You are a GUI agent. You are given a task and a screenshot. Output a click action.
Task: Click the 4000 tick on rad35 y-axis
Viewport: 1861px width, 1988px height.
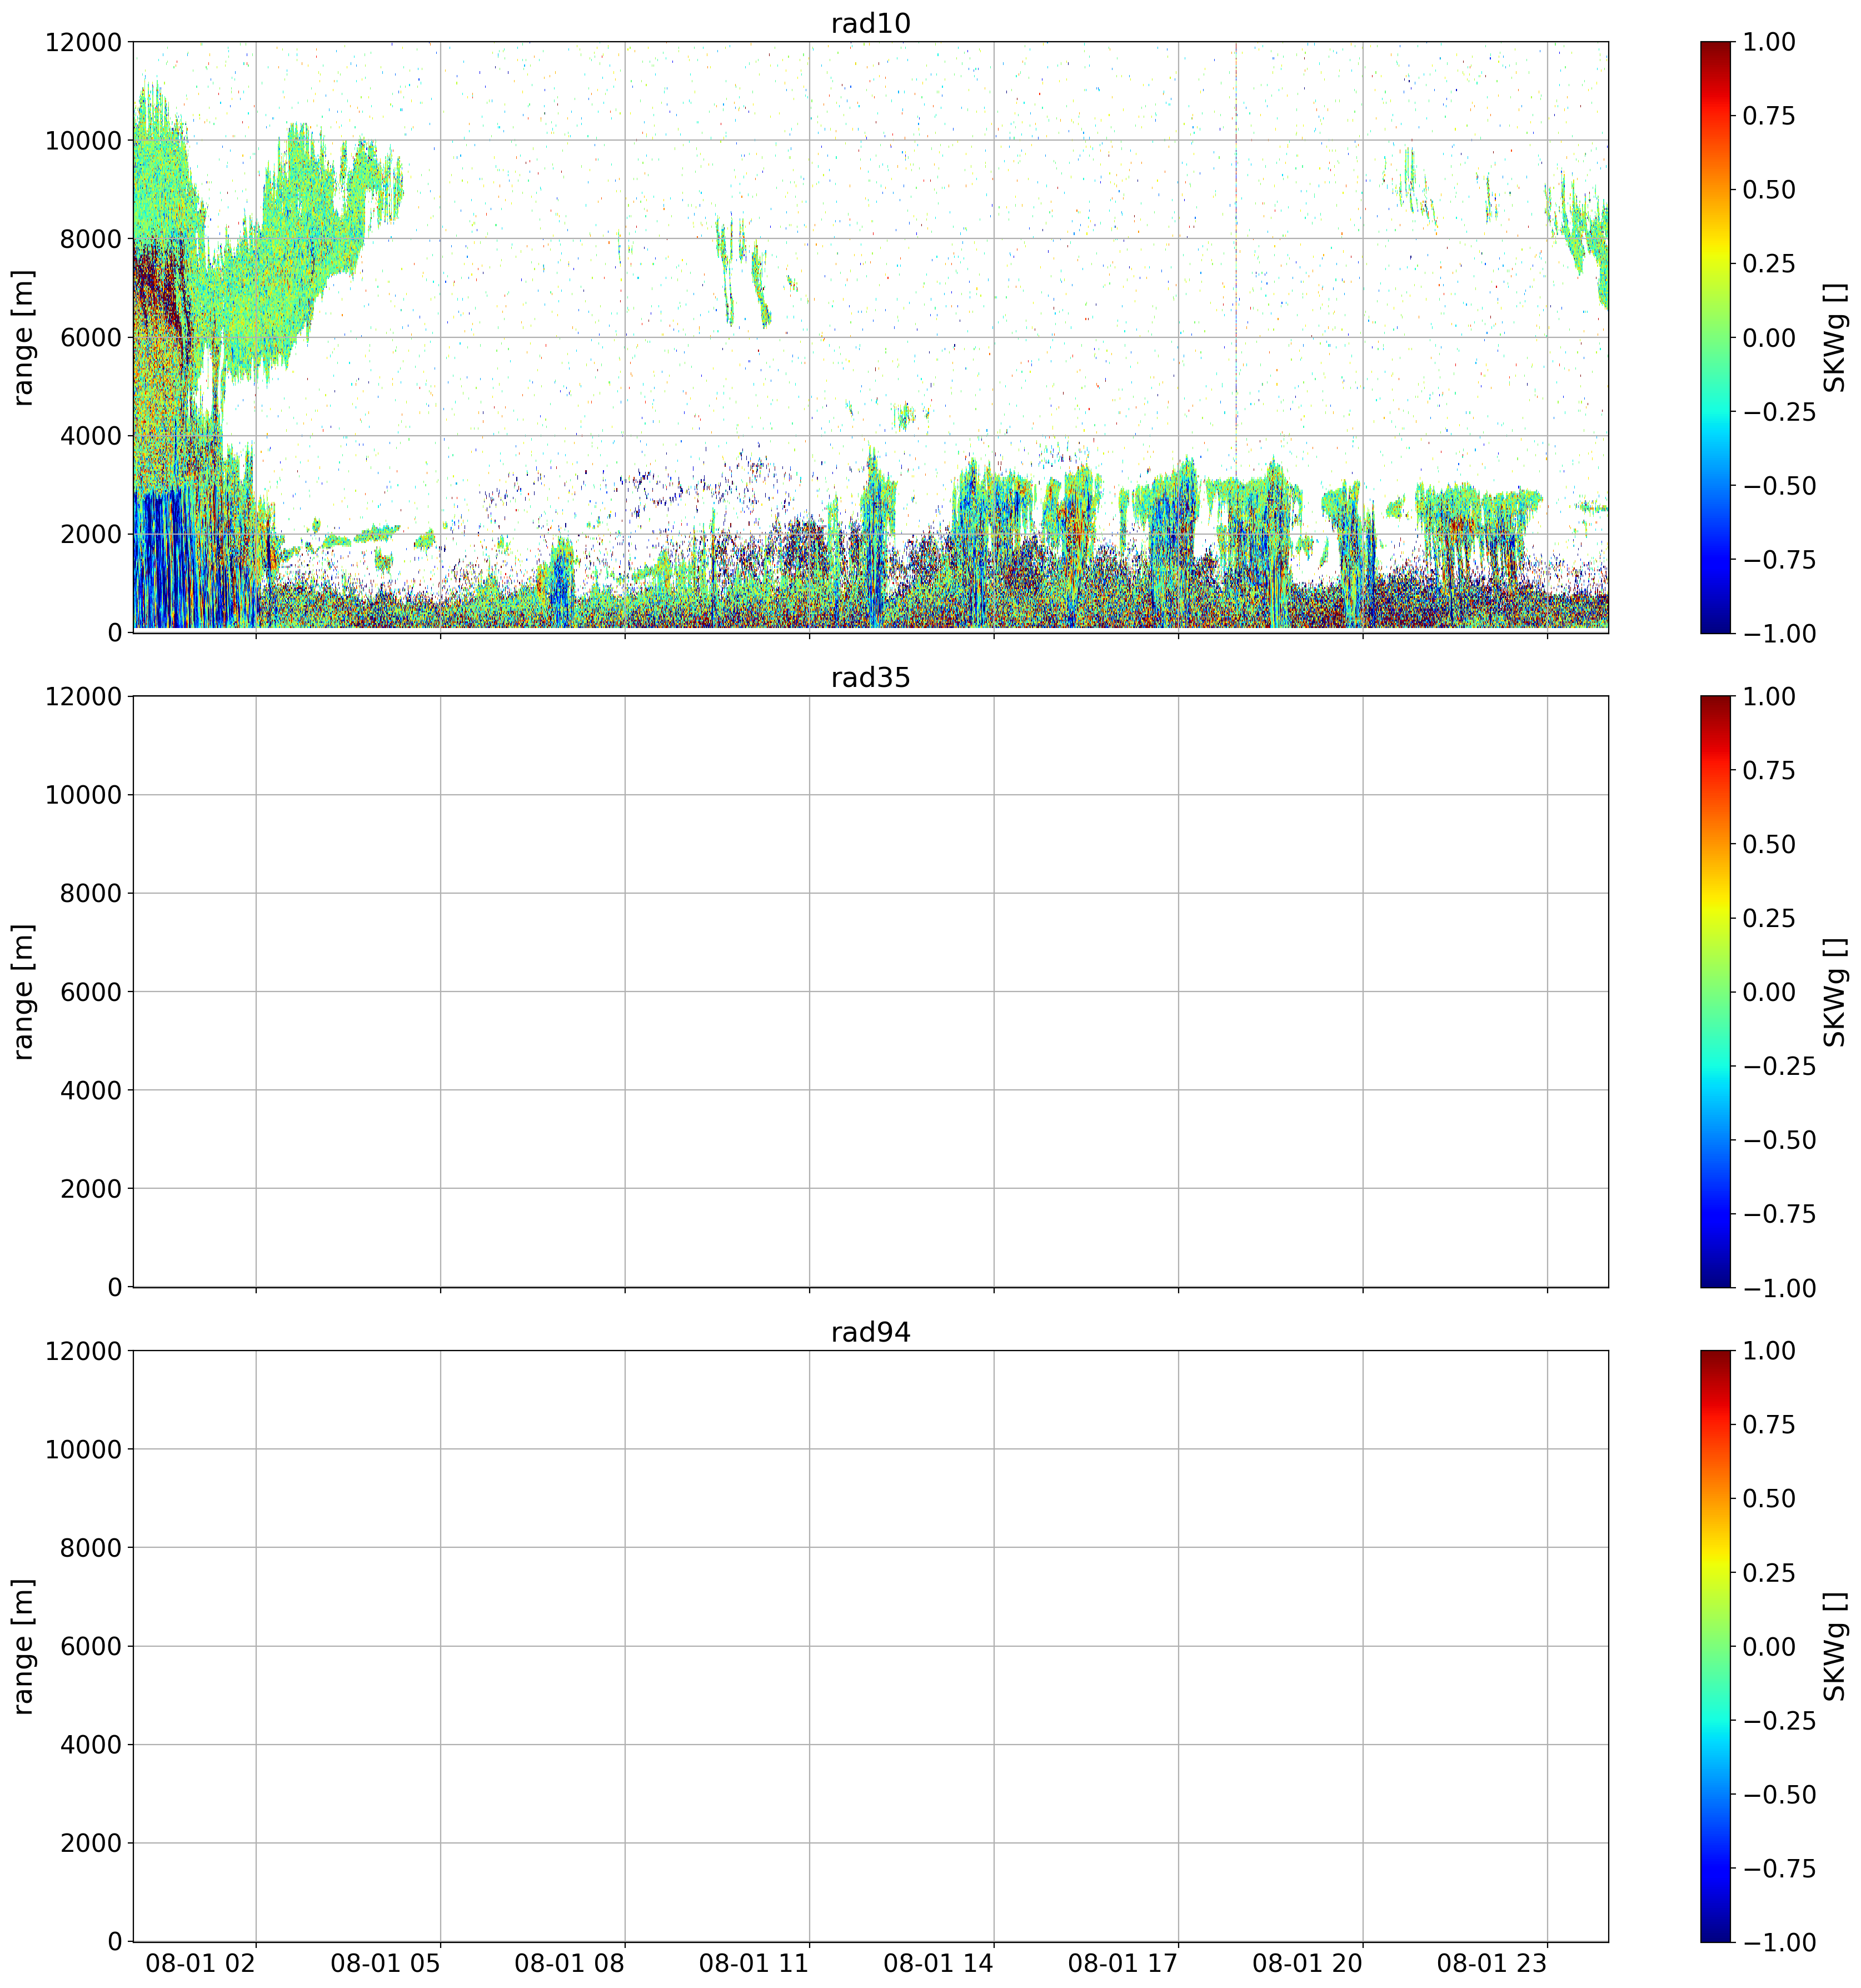coord(91,1090)
